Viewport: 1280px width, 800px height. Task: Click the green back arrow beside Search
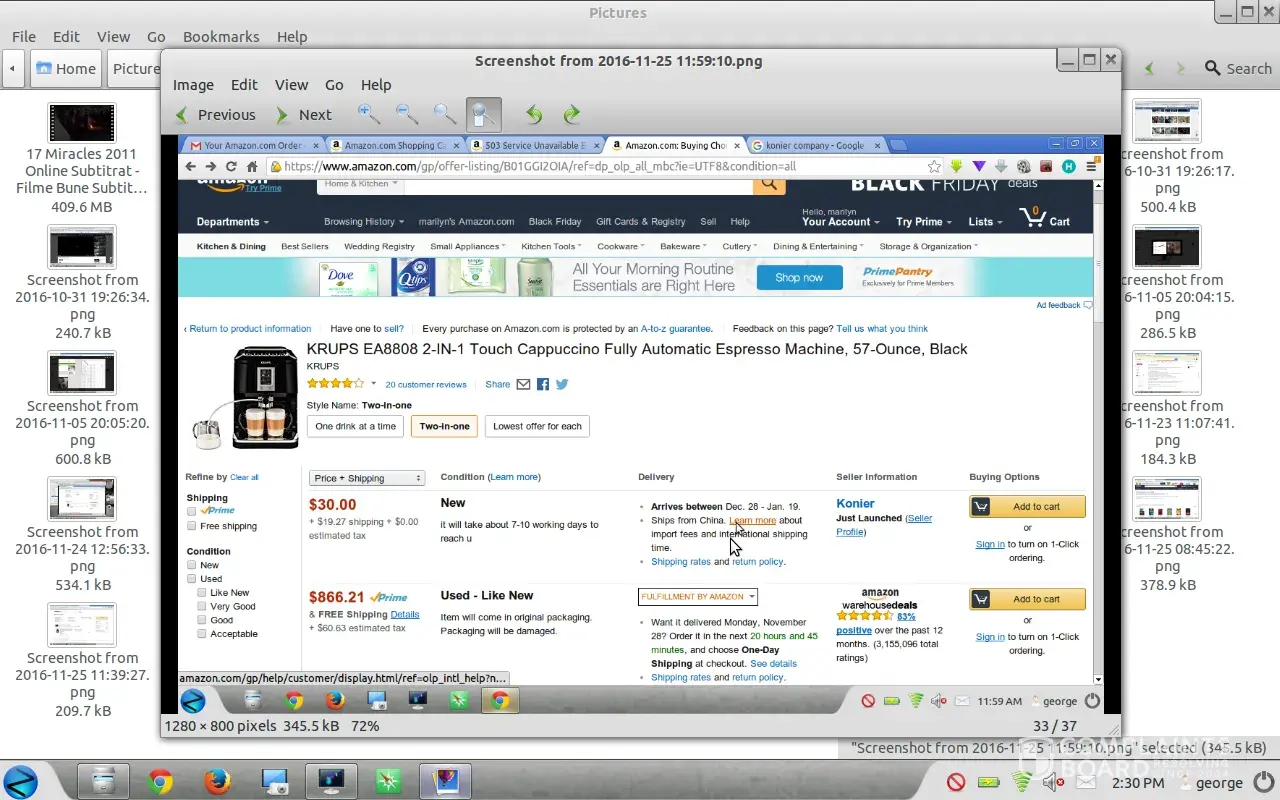pos(1150,69)
